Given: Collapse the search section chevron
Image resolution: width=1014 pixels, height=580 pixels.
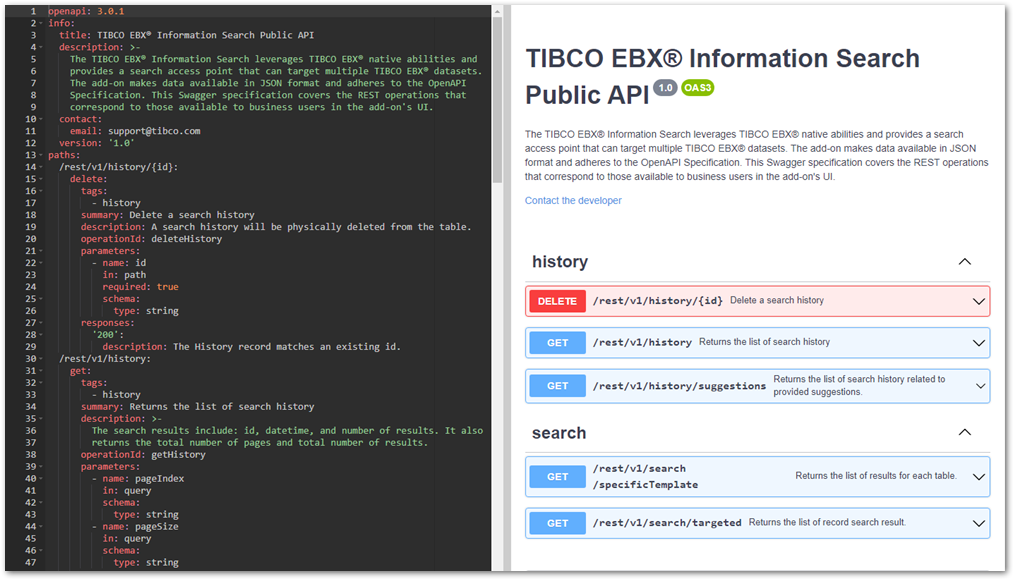Looking at the screenshot, I should [964, 433].
